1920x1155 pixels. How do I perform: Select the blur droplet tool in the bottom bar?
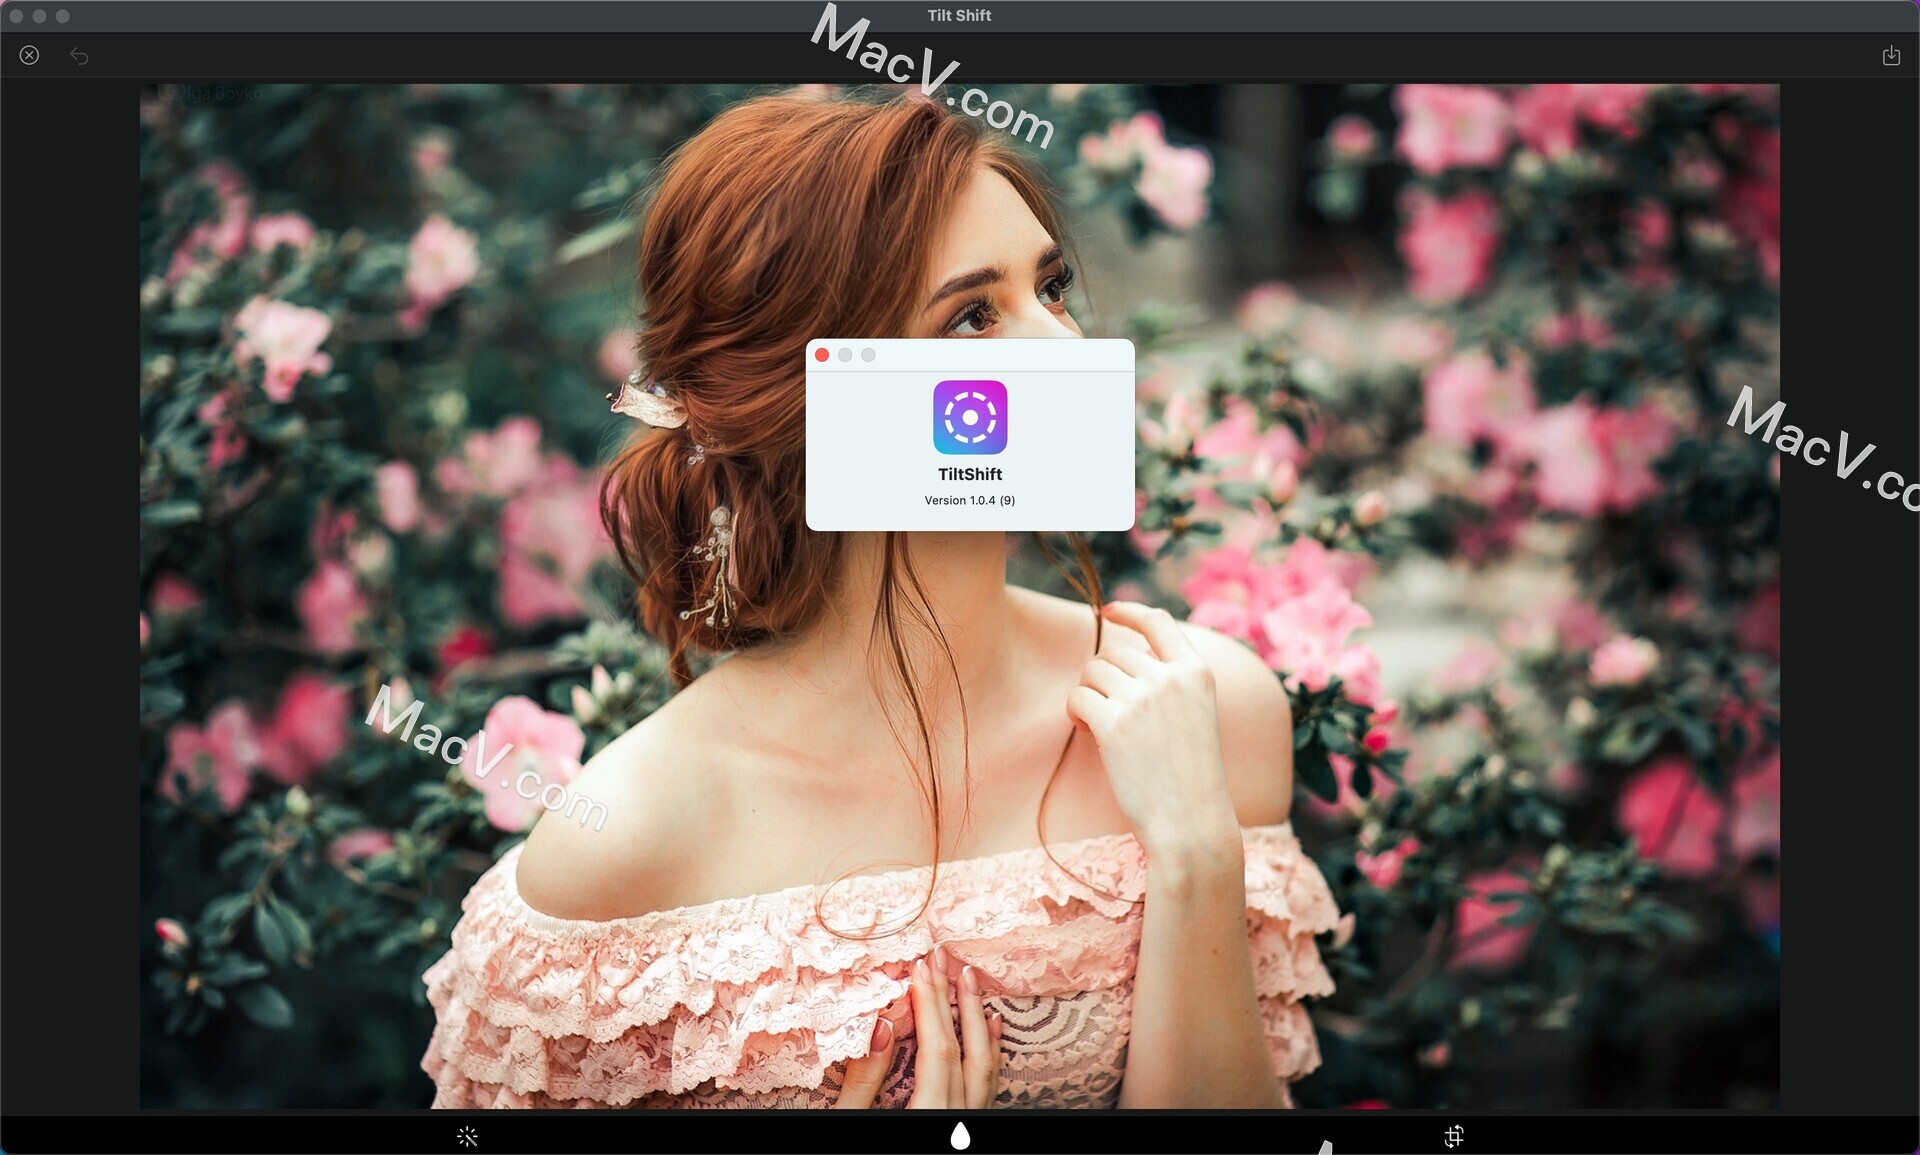pyautogui.click(x=960, y=1135)
